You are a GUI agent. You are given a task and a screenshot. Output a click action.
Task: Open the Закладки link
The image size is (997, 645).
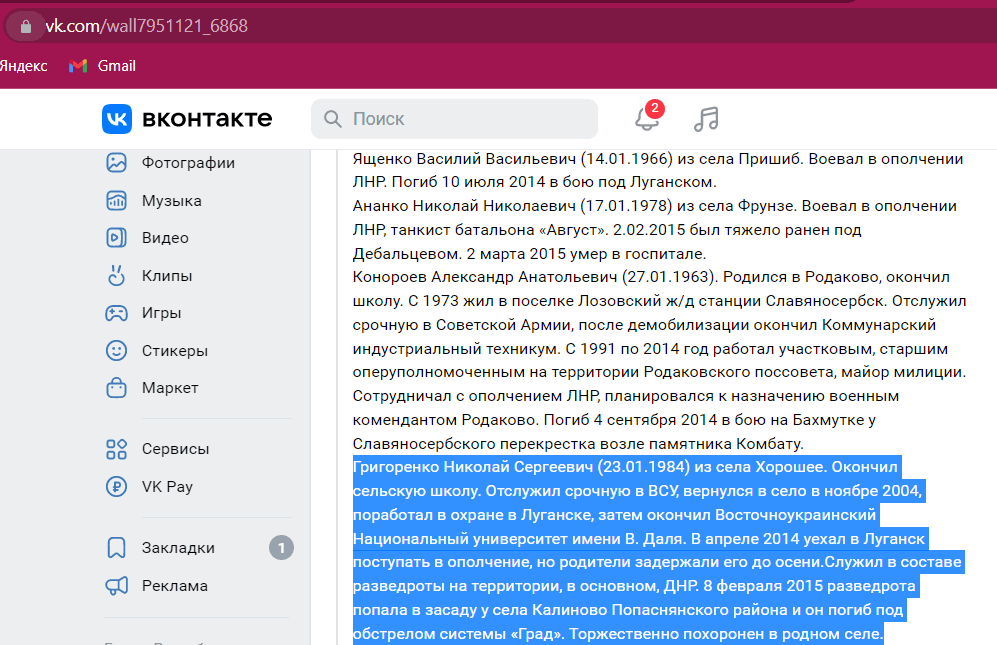pyautogui.click(x=178, y=548)
